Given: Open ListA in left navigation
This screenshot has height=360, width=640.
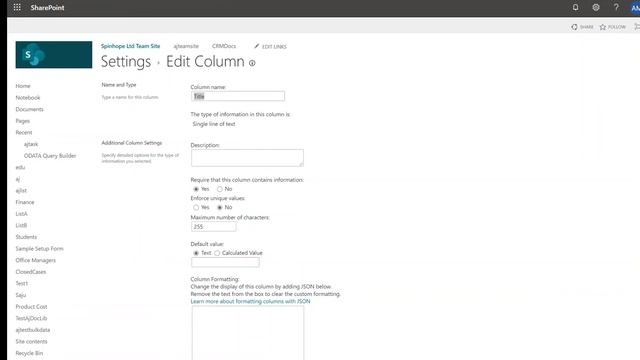Looking at the screenshot, I should [x=22, y=214].
